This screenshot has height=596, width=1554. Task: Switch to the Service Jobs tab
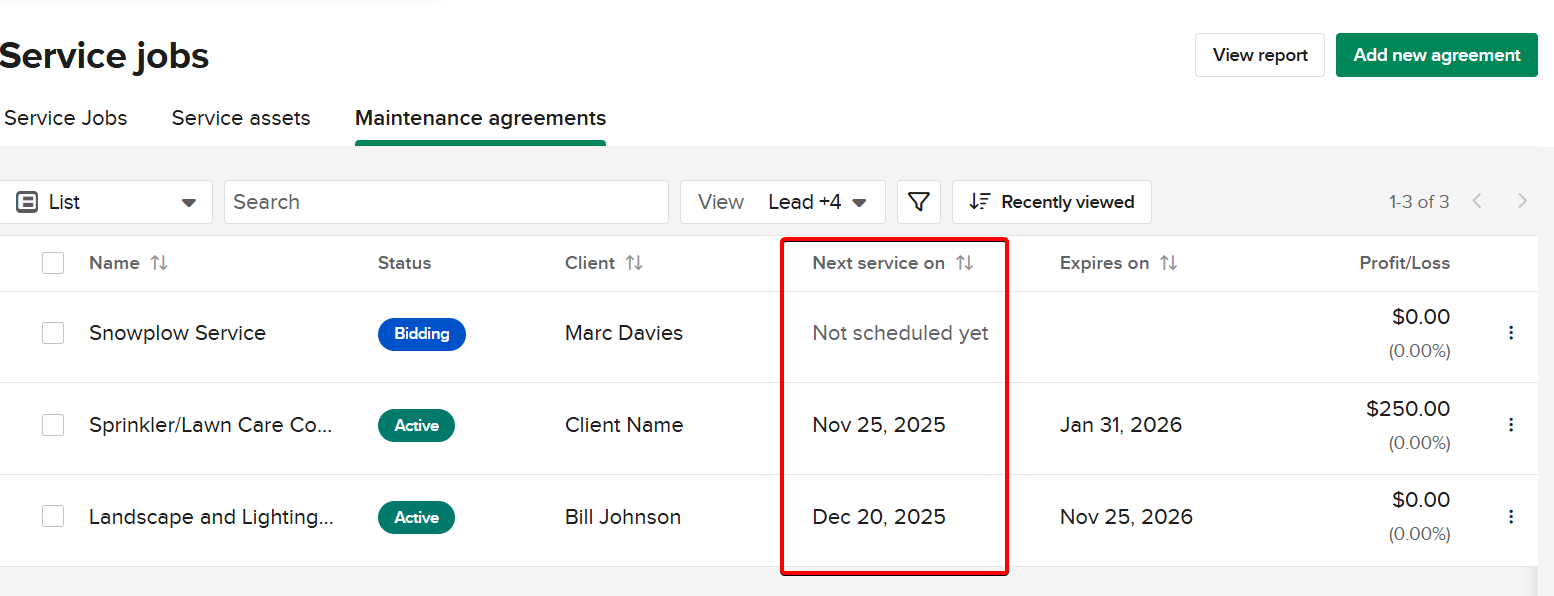(66, 118)
